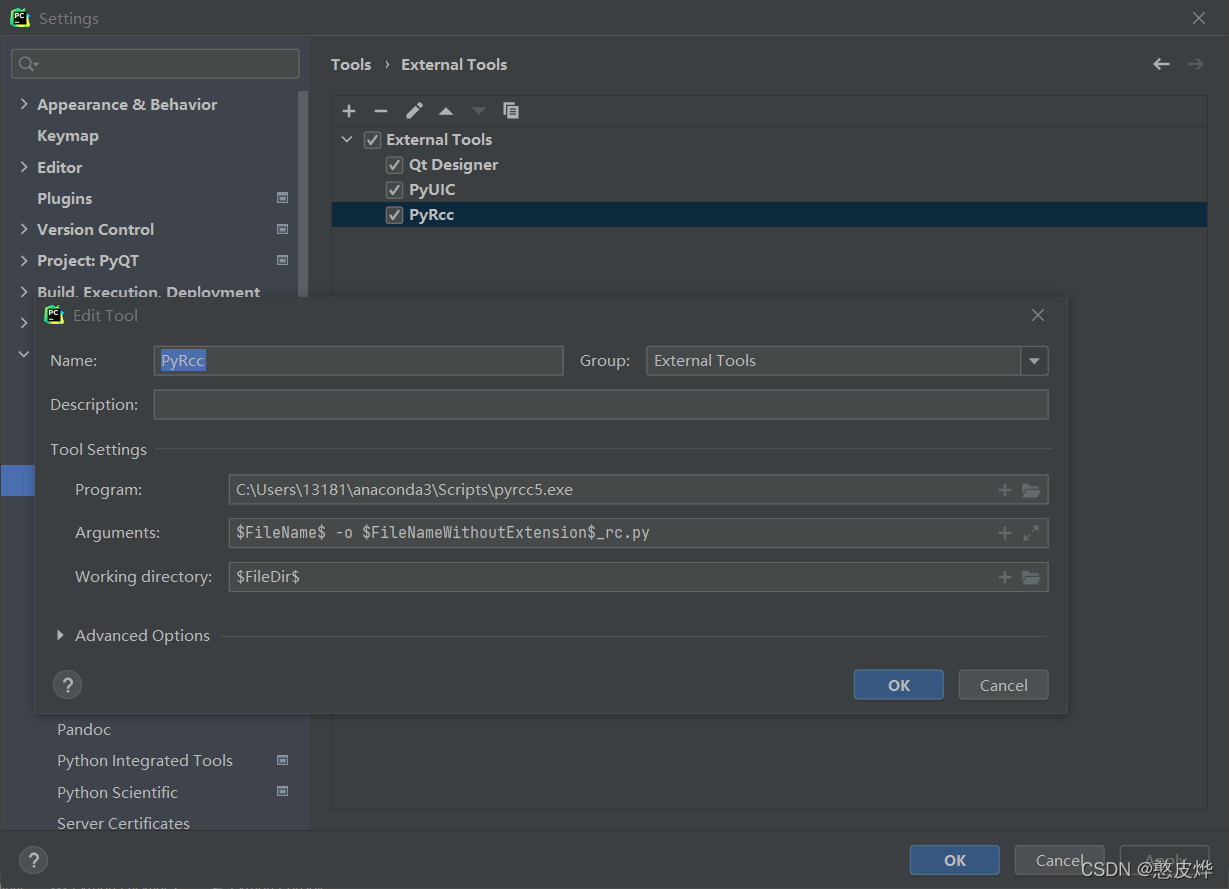This screenshot has height=889, width=1229.
Task: Add a new external tool with plus icon
Action: [x=349, y=111]
